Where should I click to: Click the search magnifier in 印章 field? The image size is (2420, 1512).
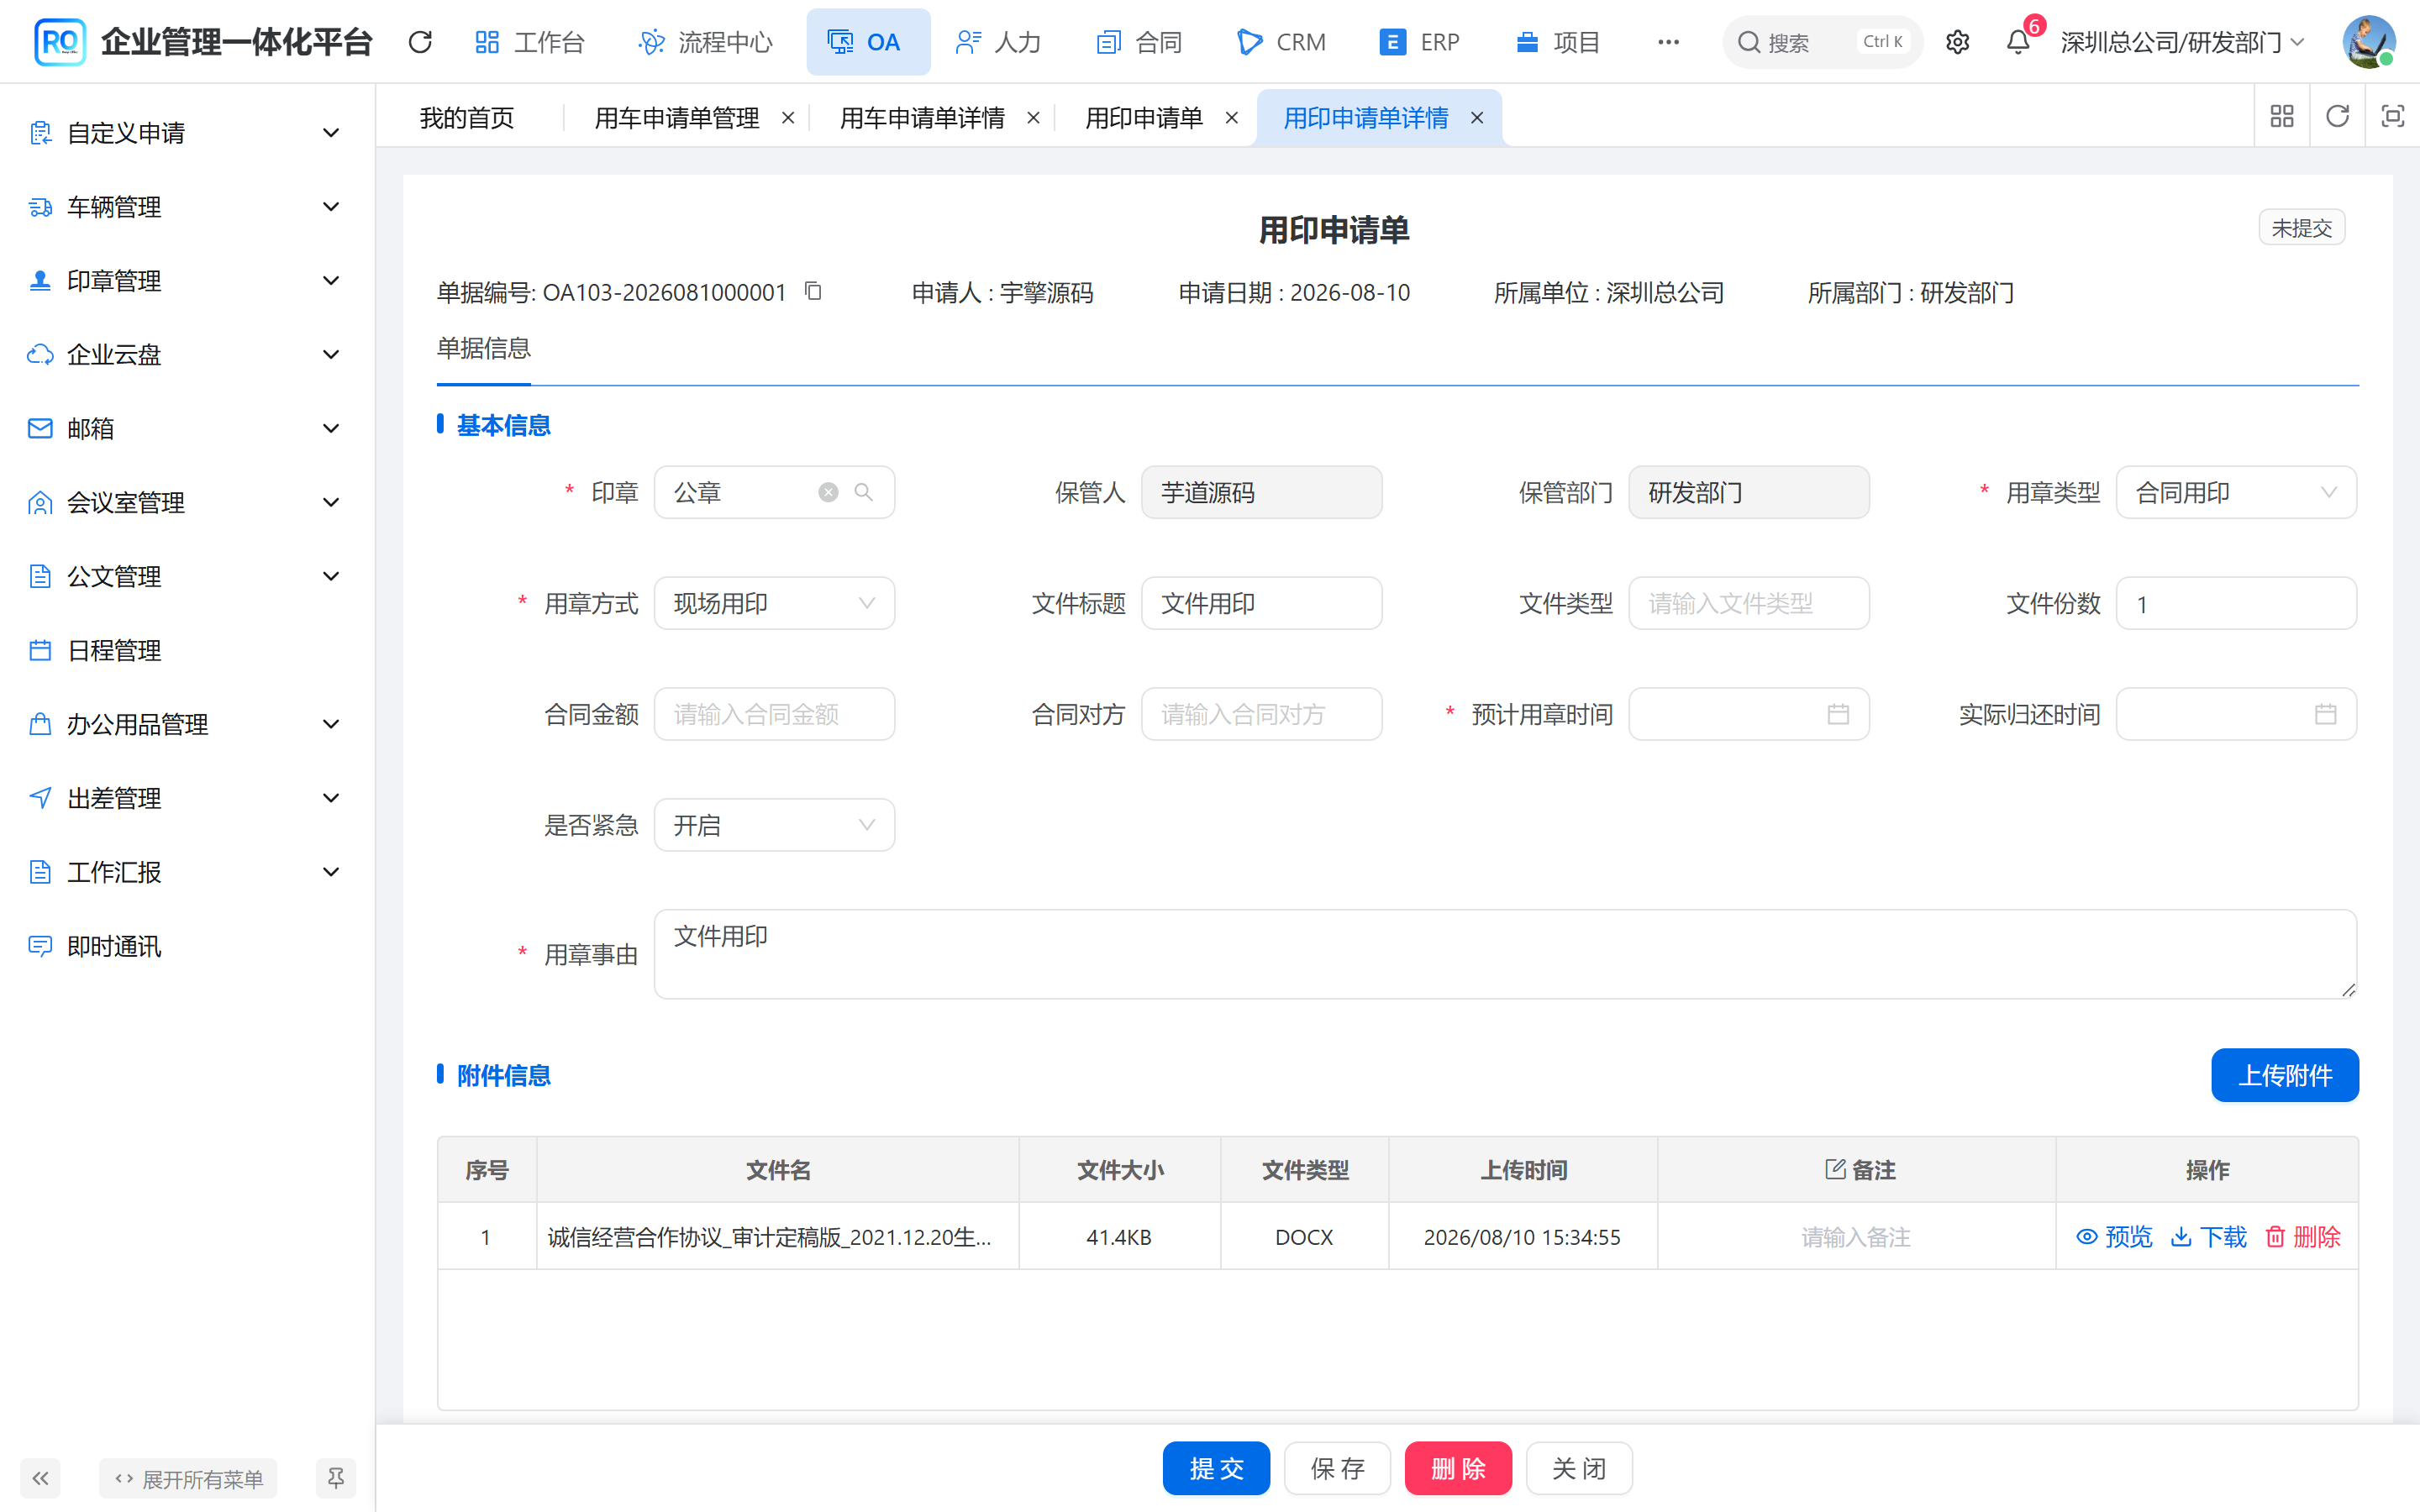coord(863,492)
